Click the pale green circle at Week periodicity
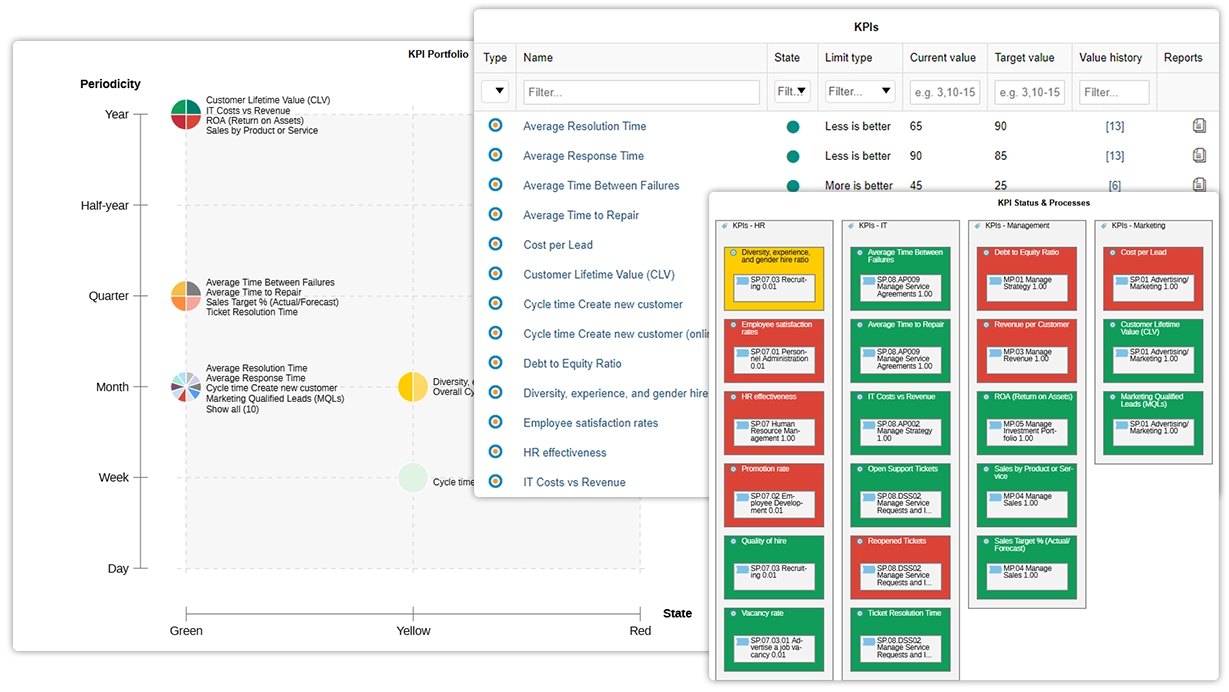Screen dimensions: 1229x692 (x=413, y=478)
